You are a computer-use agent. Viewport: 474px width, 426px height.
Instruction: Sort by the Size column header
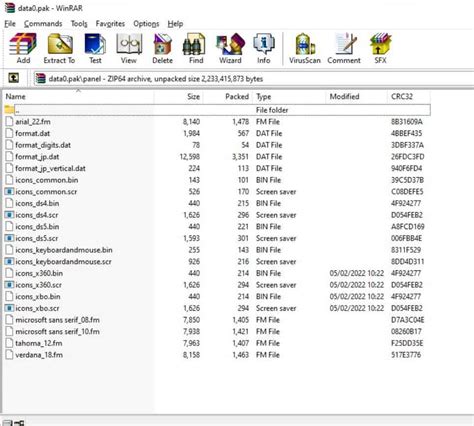click(x=179, y=97)
